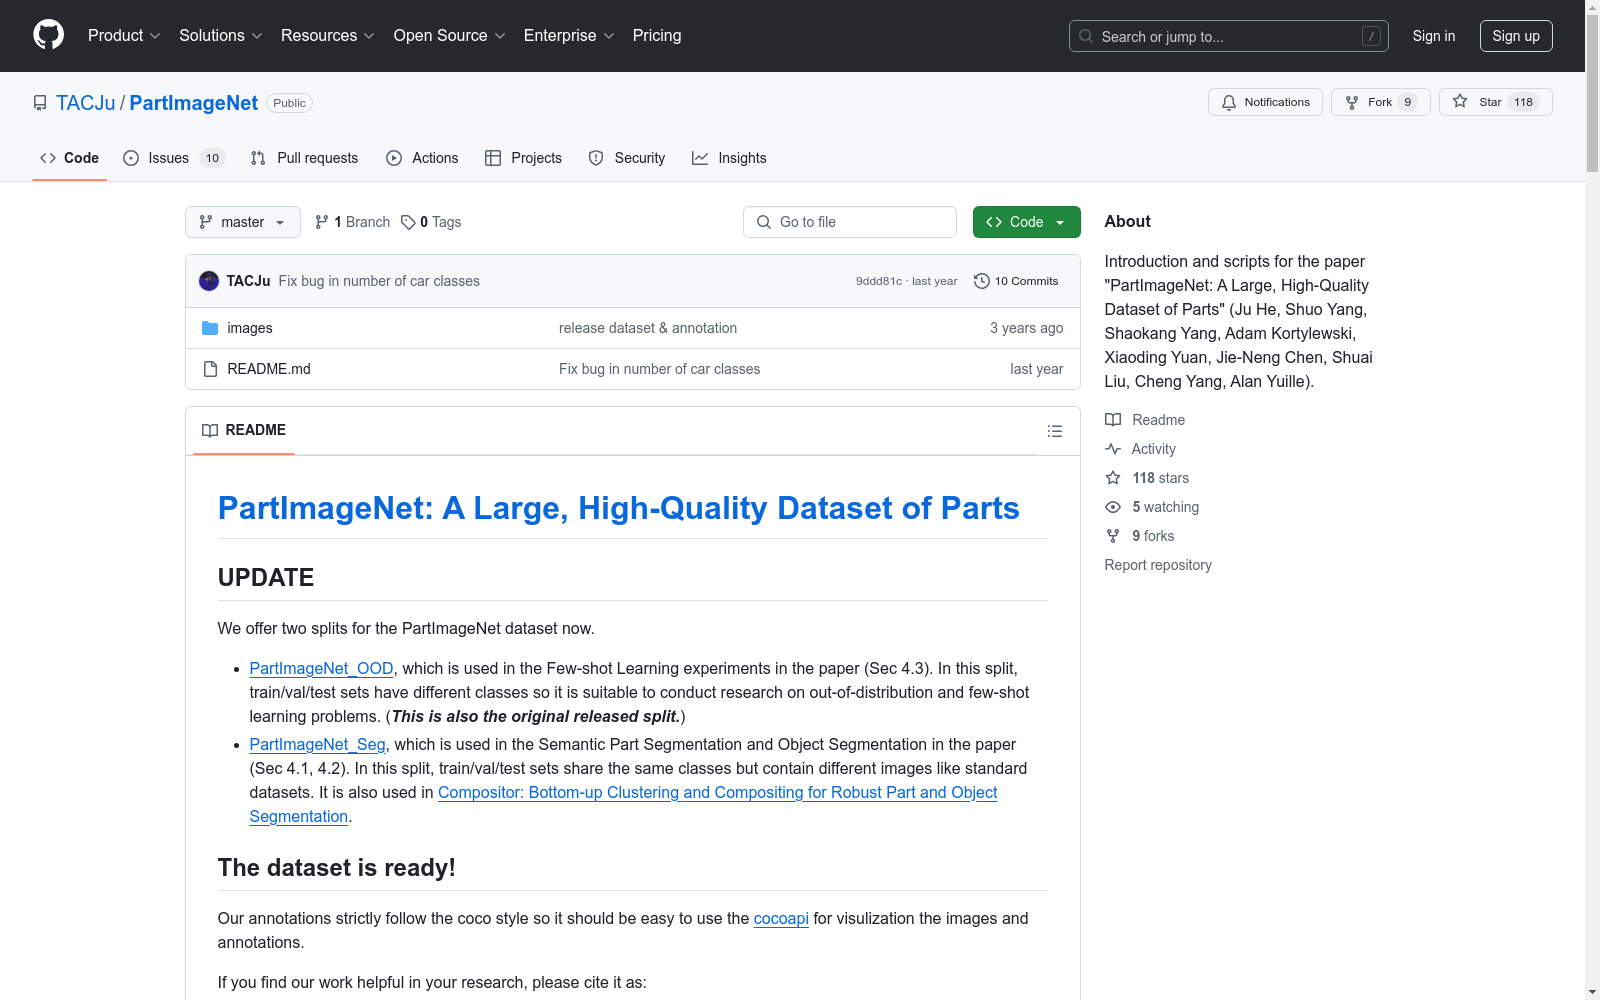Open the Product menu

tap(124, 35)
